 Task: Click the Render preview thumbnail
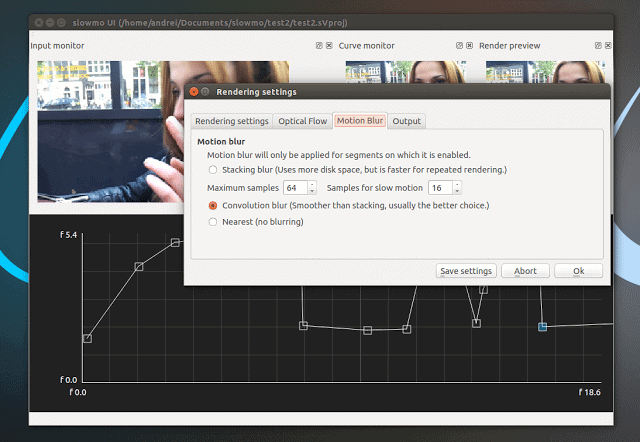pos(545,72)
